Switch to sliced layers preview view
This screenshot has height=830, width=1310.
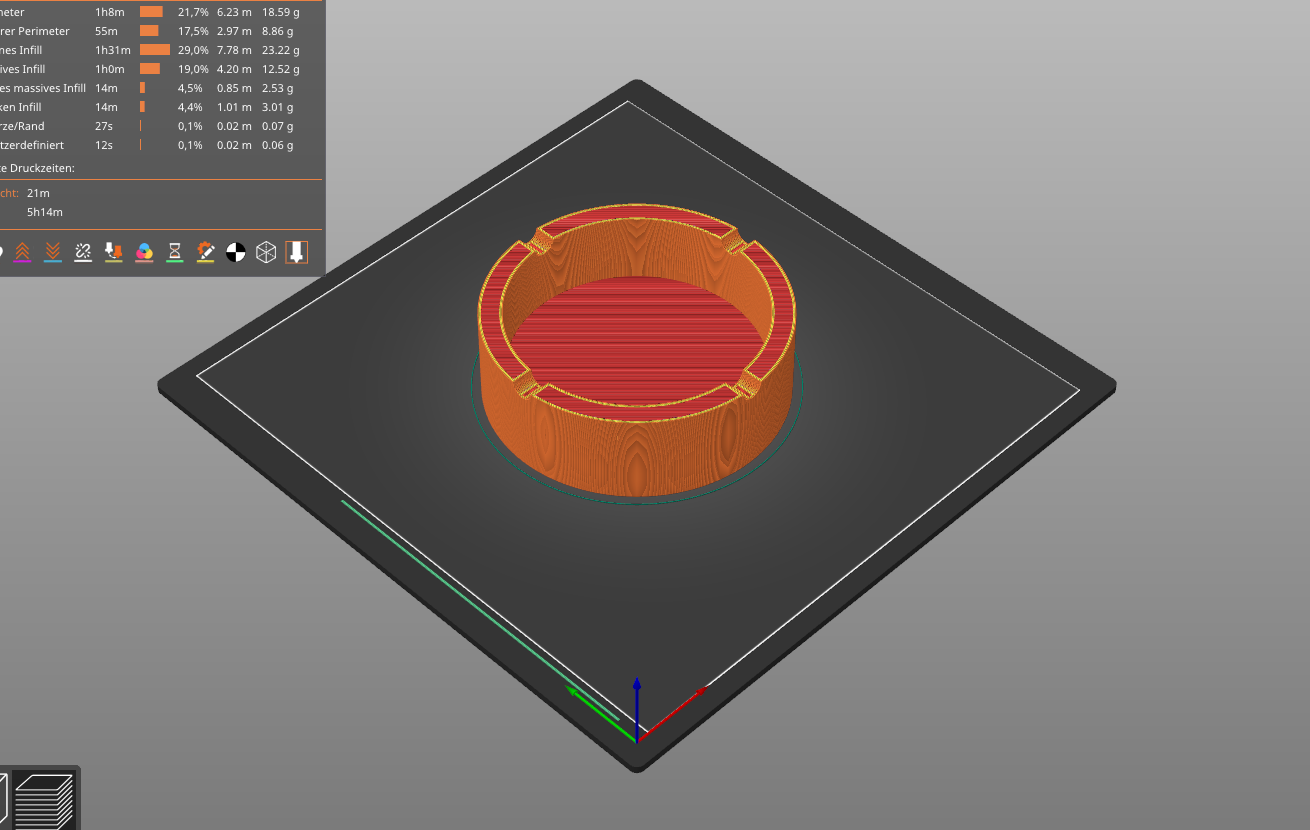coord(45,800)
